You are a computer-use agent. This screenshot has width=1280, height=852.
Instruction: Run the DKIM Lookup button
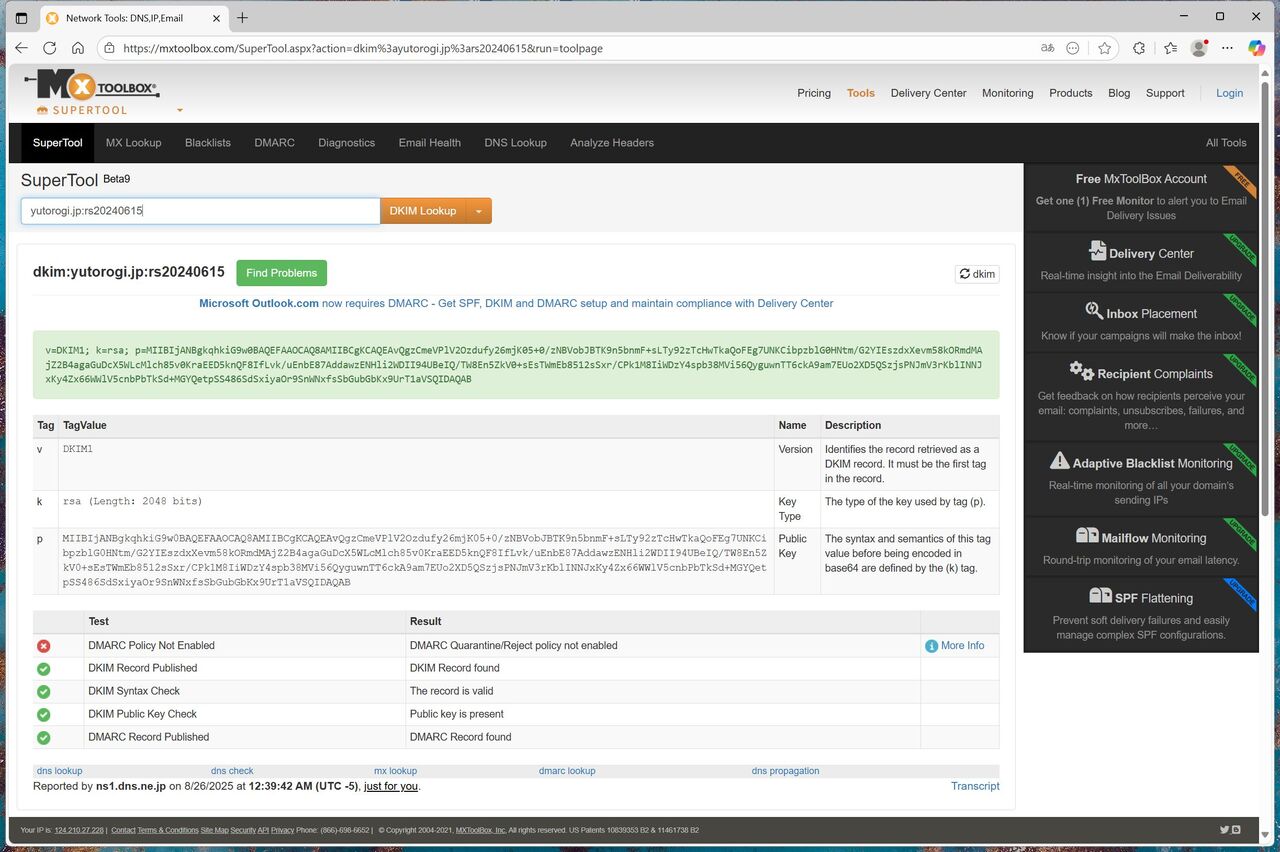[423, 211]
